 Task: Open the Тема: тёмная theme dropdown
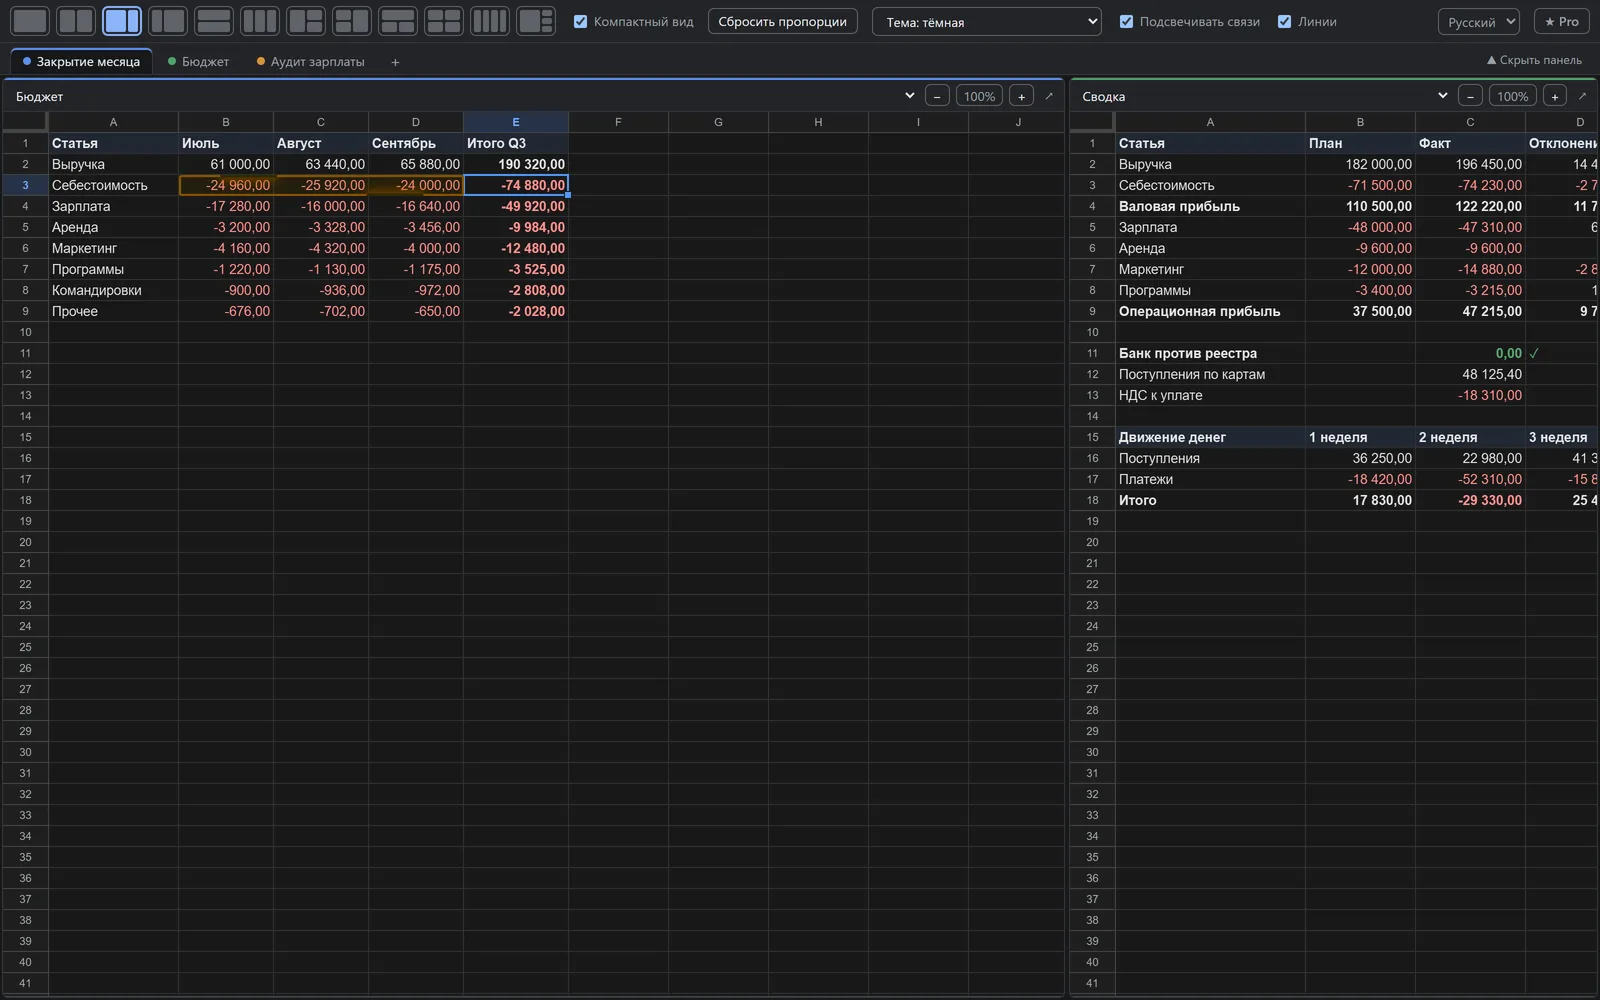987,21
